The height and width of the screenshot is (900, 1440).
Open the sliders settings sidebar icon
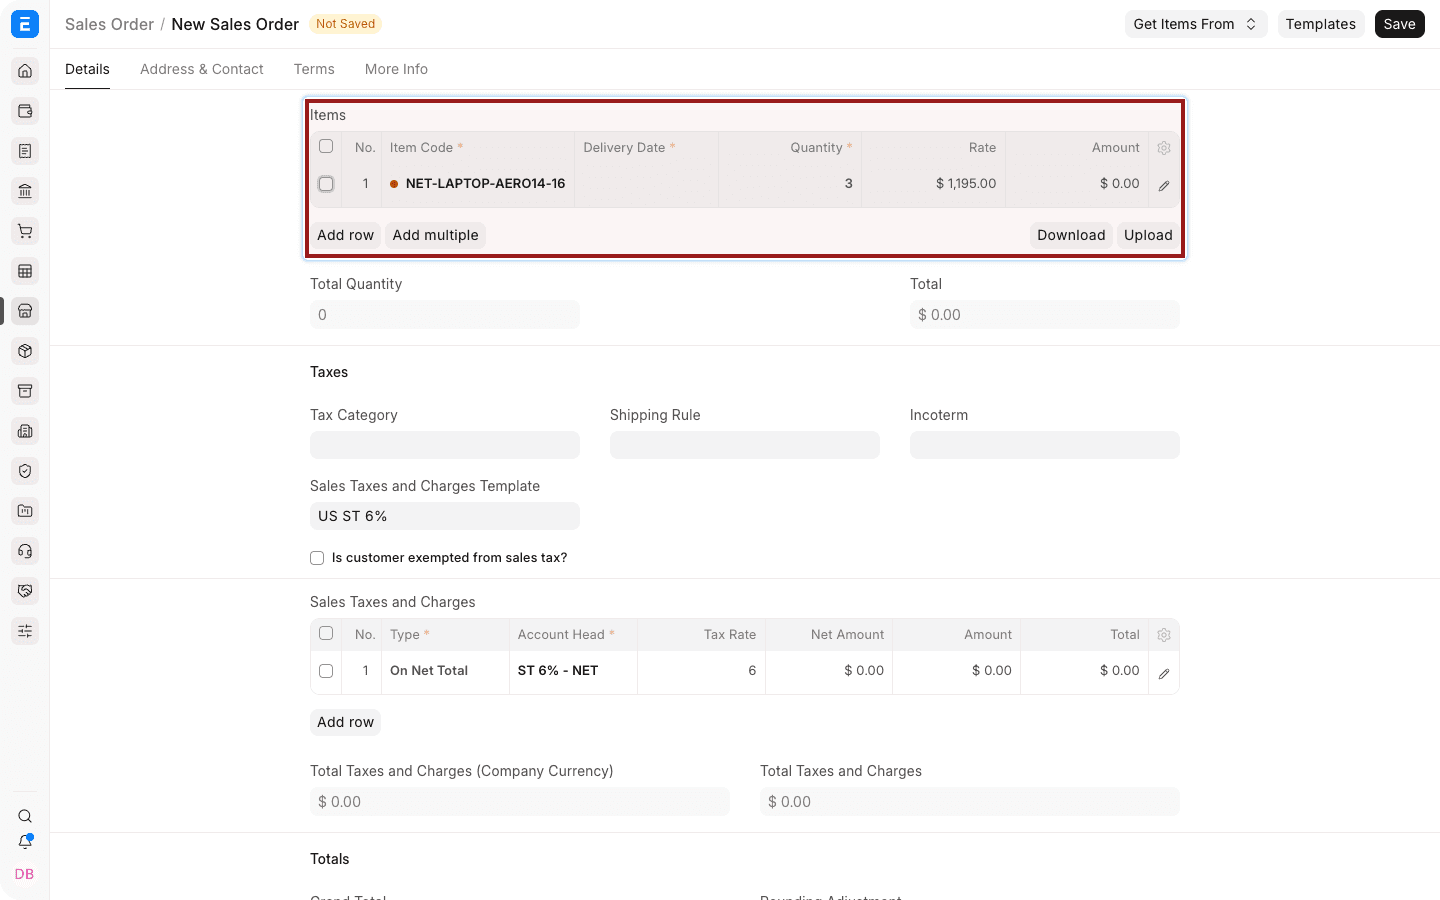click(x=25, y=631)
